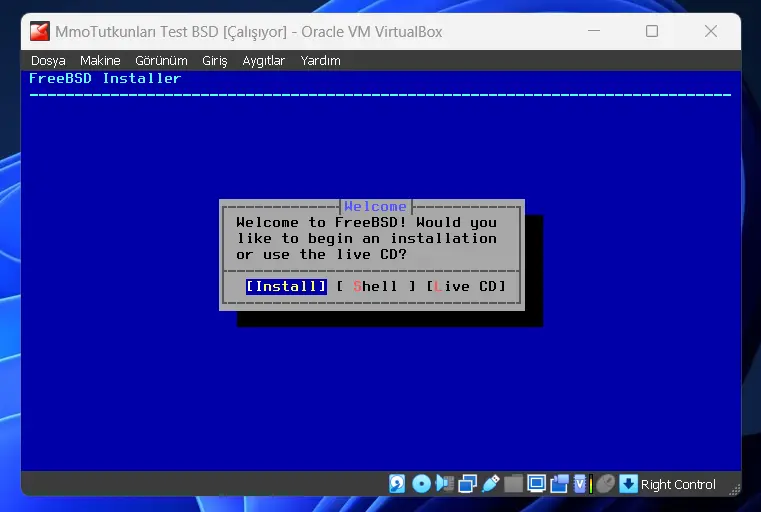The image size is (761, 512).
Task: Click the mouse integration status icon
Action: coord(605,484)
